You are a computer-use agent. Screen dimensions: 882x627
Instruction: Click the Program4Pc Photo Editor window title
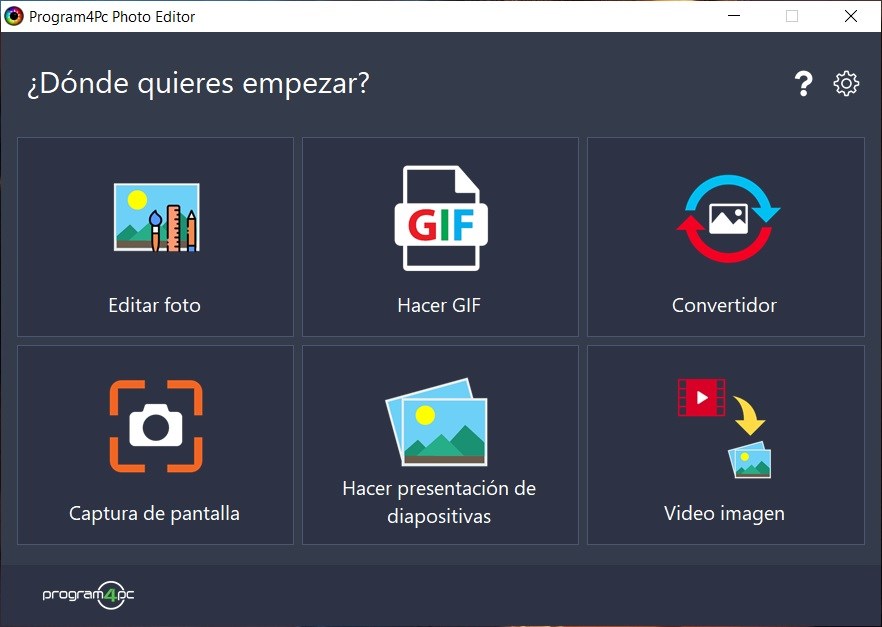point(112,17)
